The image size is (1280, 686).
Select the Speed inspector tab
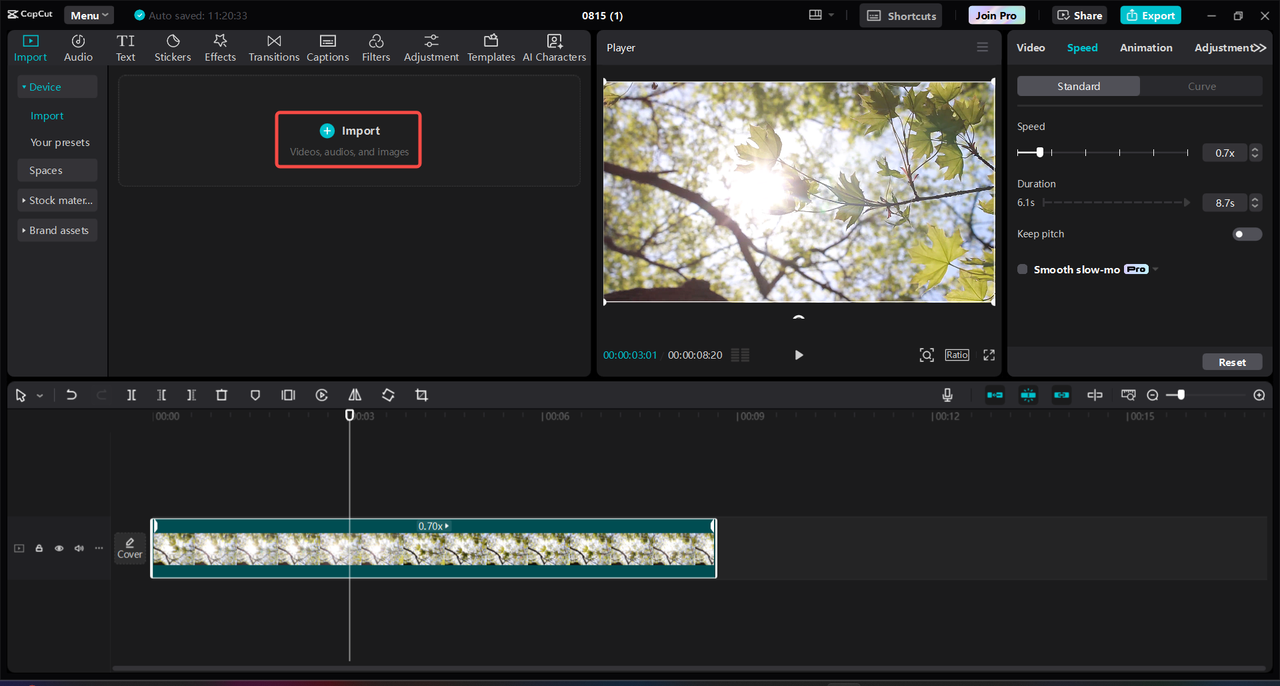1082,47
